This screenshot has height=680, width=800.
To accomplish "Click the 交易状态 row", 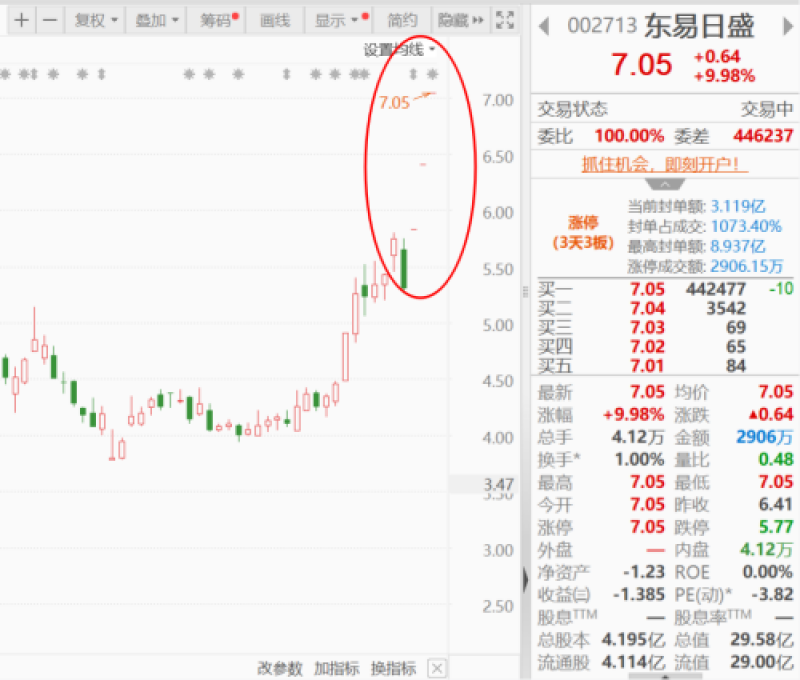I will (665, 109).
